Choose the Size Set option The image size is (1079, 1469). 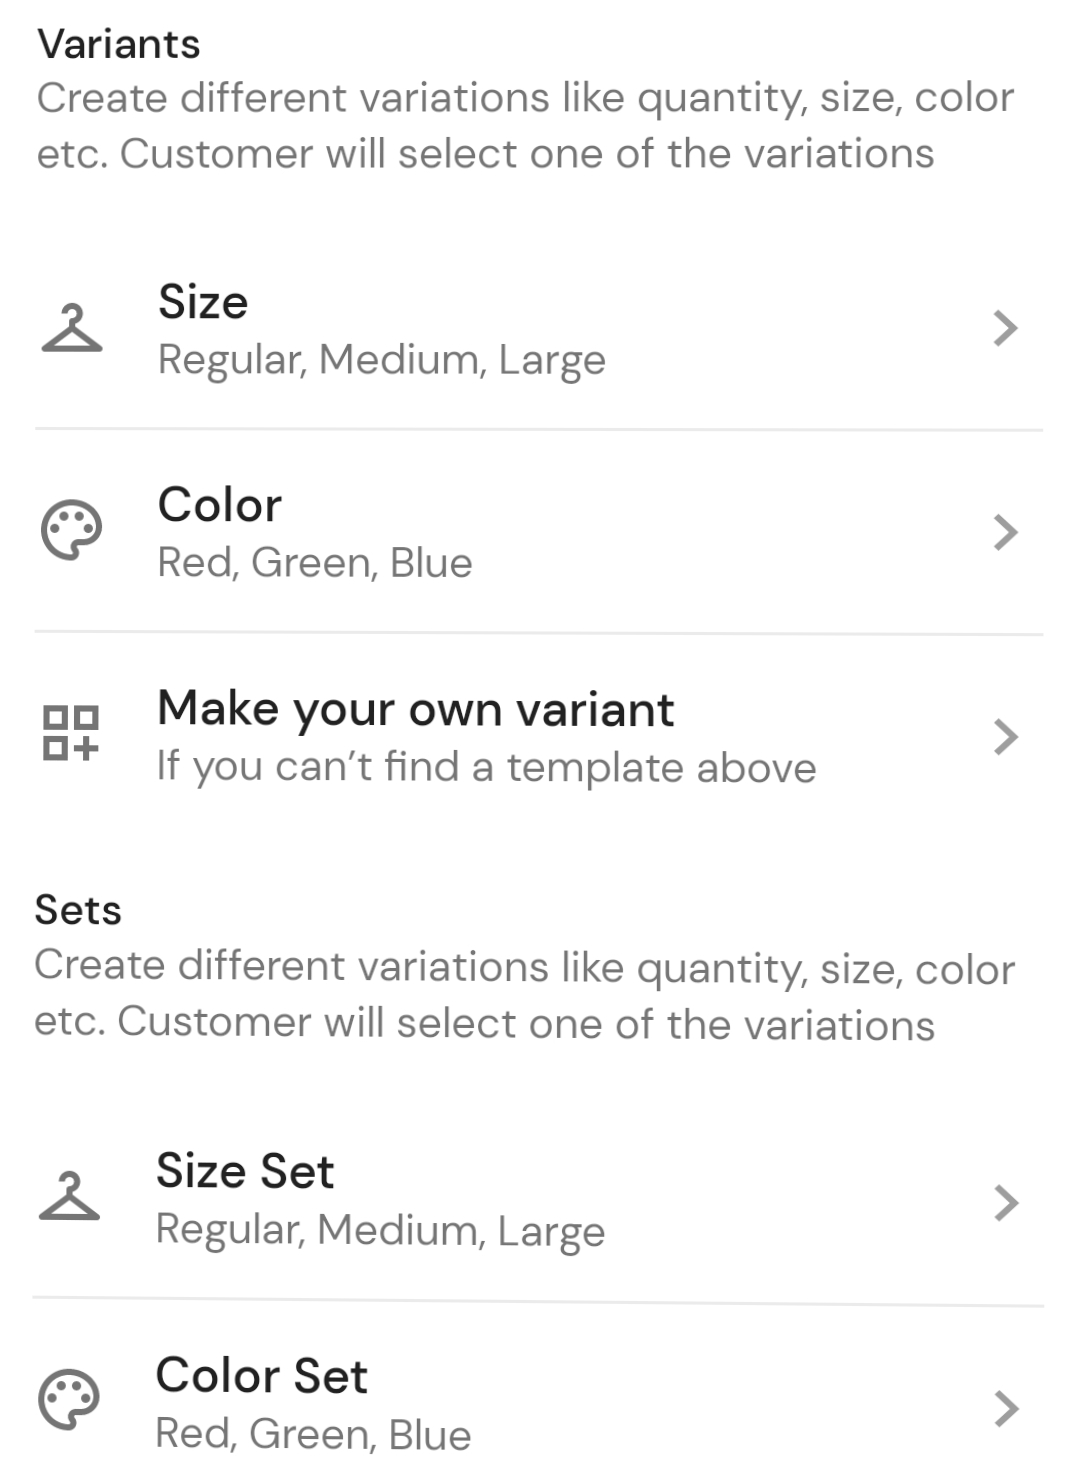539,1200
